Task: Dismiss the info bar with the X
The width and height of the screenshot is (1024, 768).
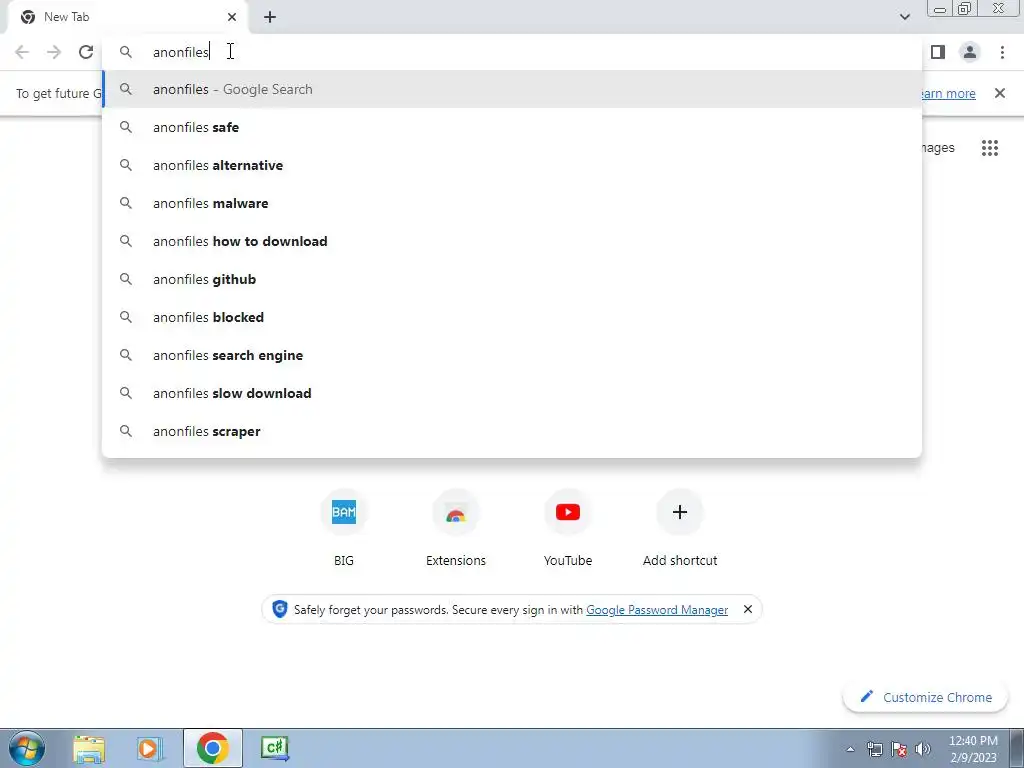Action: pos(1000,93)
